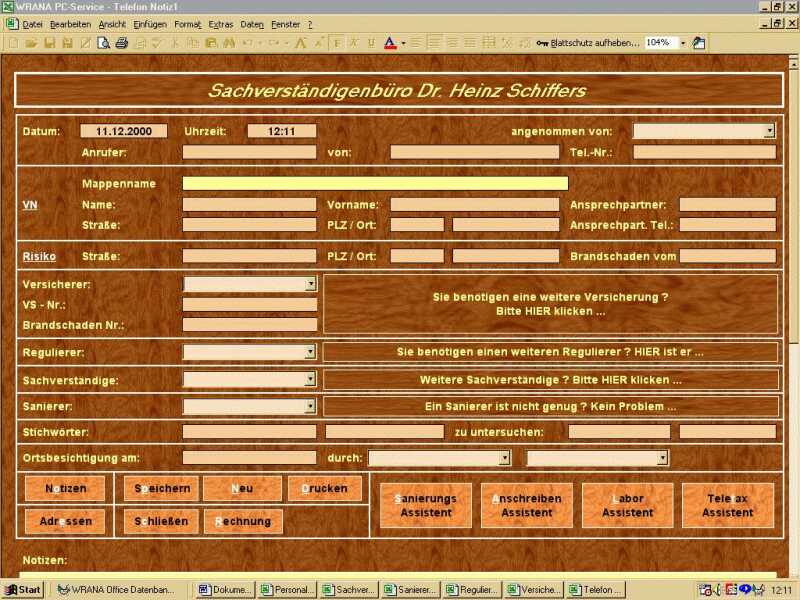
Task: Open the 104% zoom dropdown arrow
Action: [x=683, y=43]
